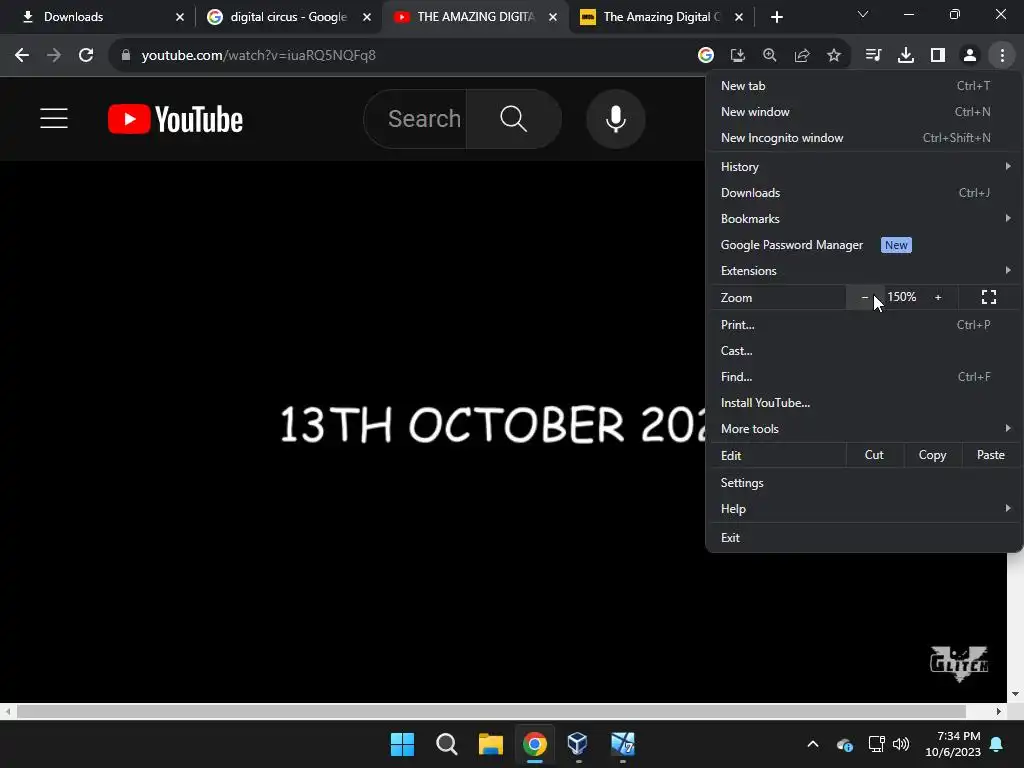Select New tab menu item

coord(863,86)
